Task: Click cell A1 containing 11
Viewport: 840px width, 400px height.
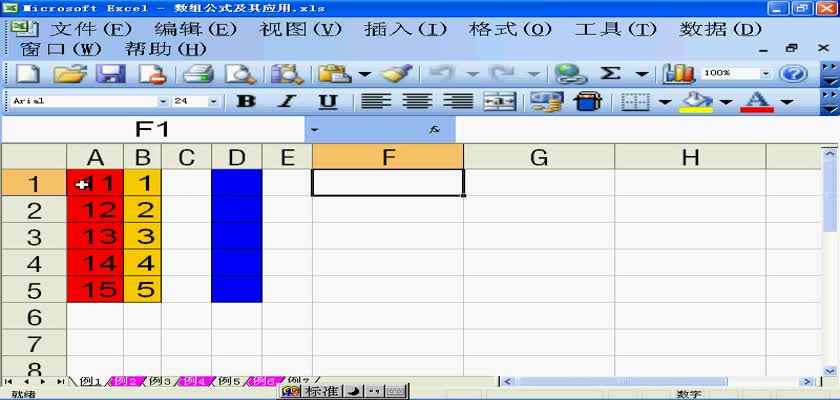Action: 95,183
